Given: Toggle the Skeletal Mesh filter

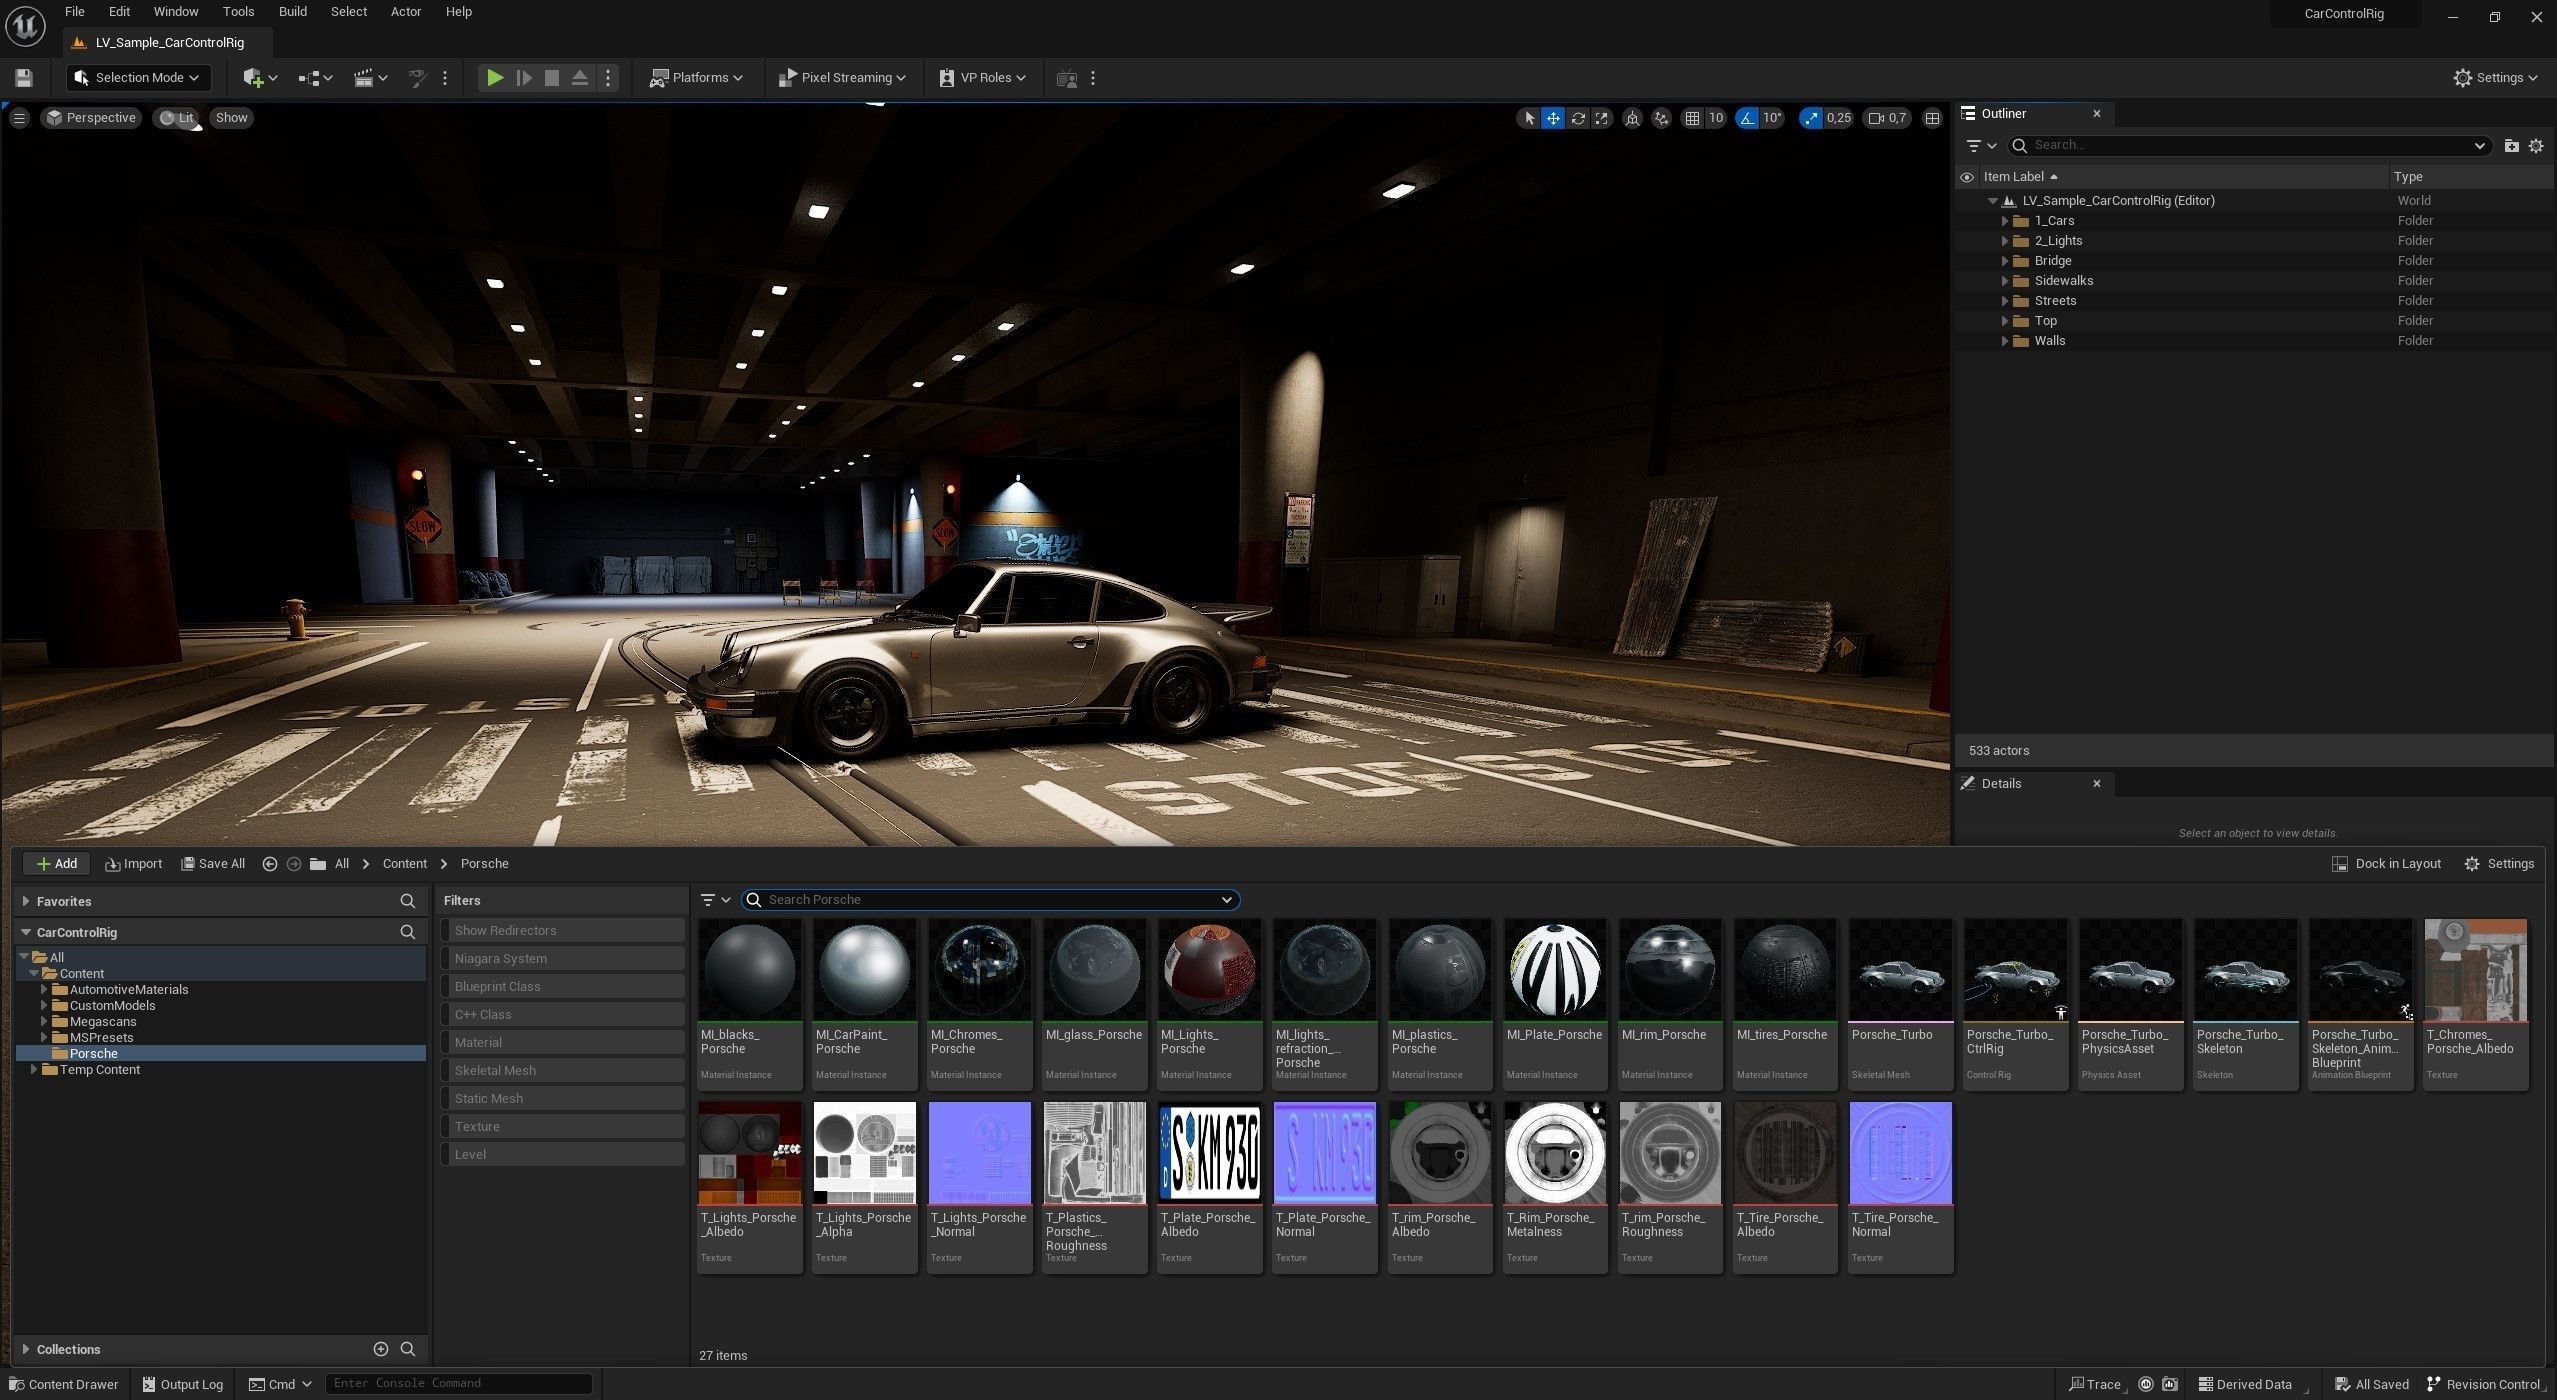Looking at the screenshot, I should (x=563, y=1071).
